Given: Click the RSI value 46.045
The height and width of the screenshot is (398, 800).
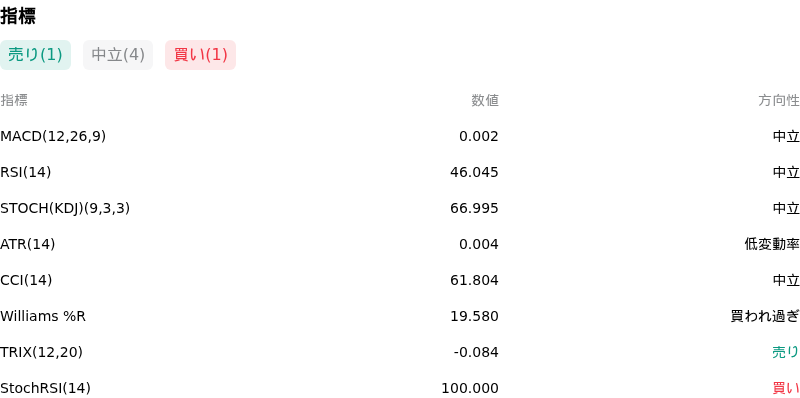Looking at the screenshot, I should pos(474,172).
